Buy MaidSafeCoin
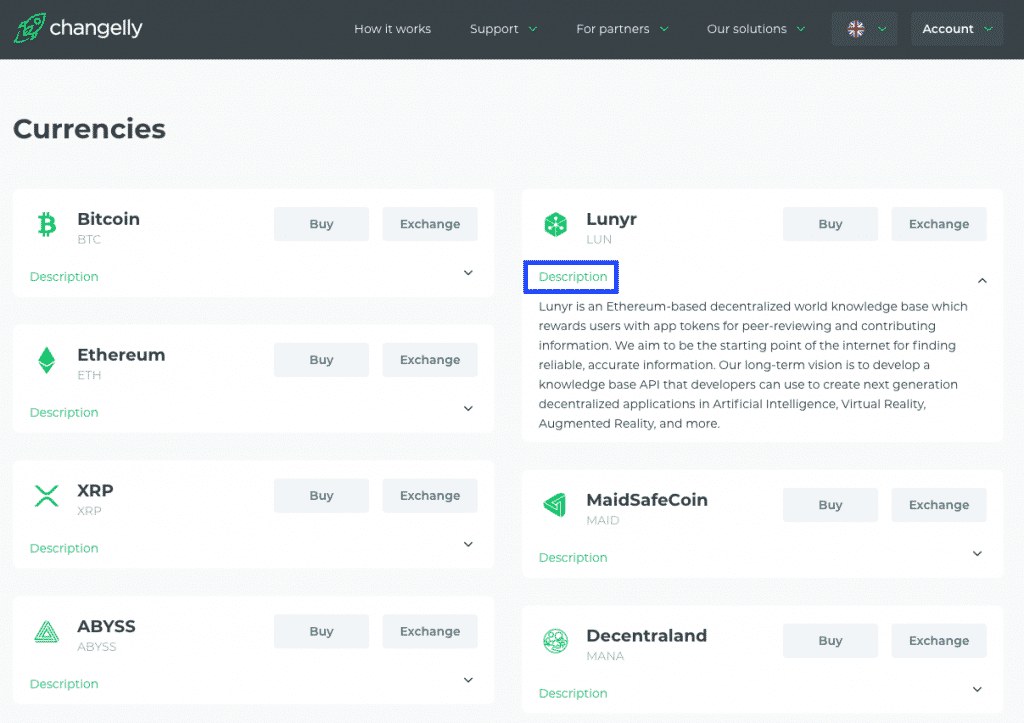 pos(830,505)
